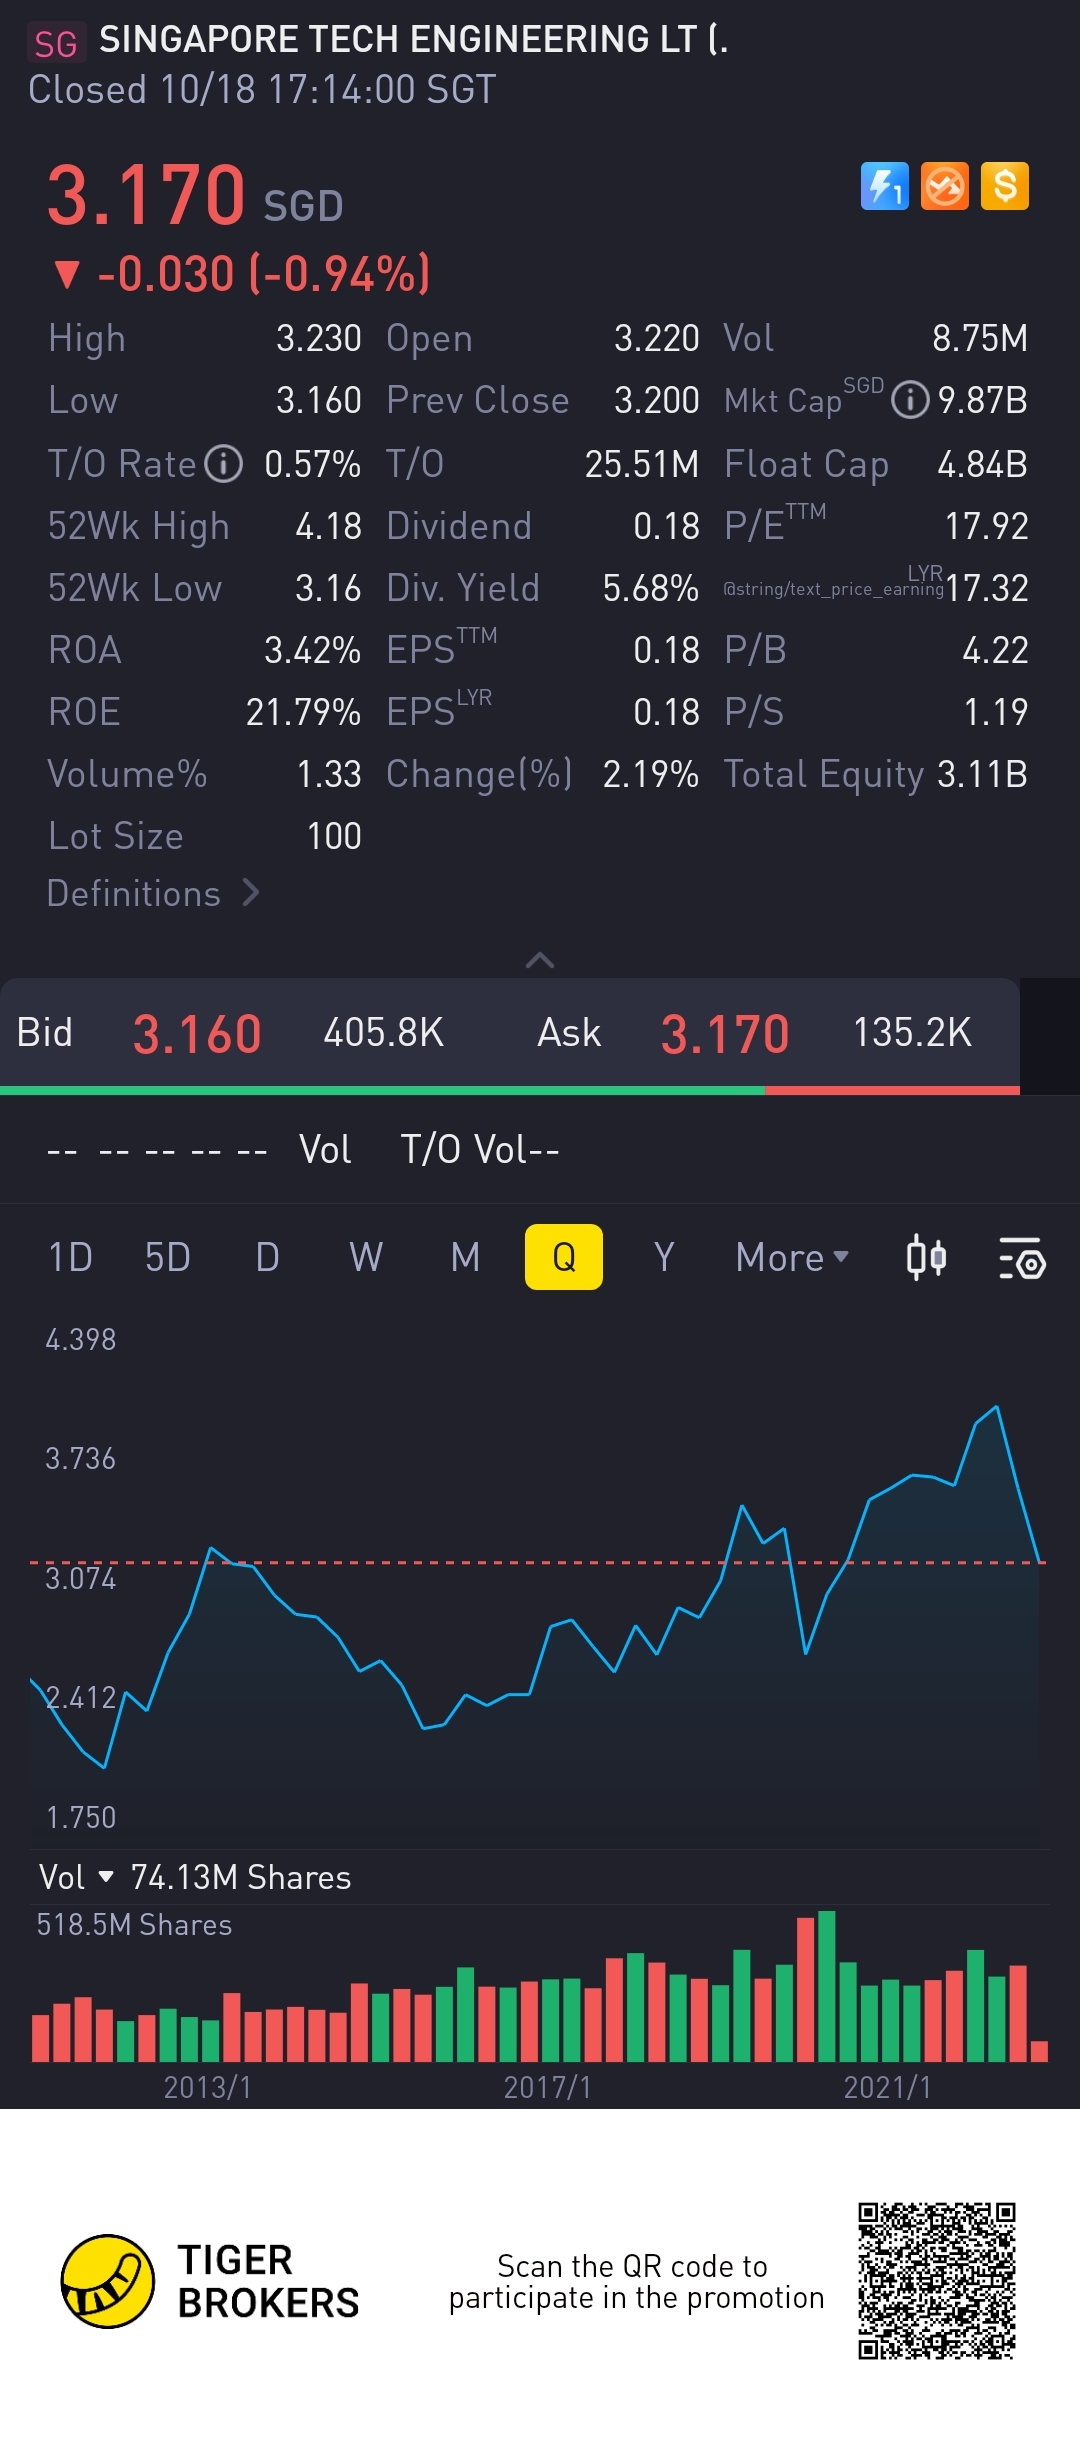
Task: Tap the Div. Yield value 5.68%
Action: (650, 588)
